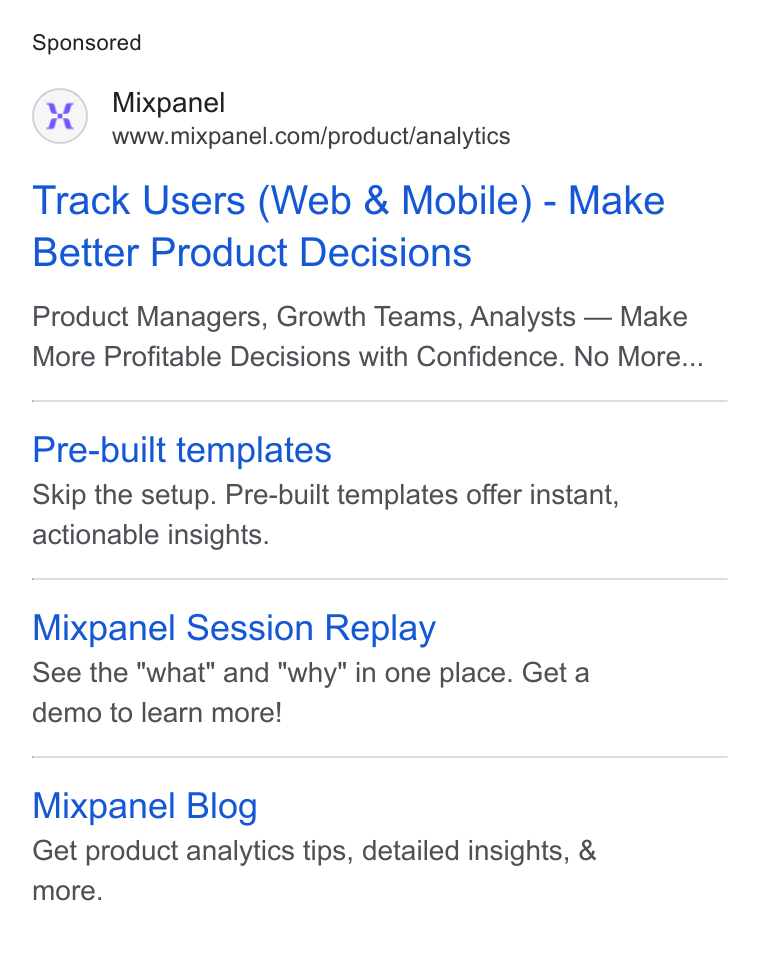This screenshot has height=958, width=760.
Task: Click the actionable insights text line
Action: tap(151, 535)
